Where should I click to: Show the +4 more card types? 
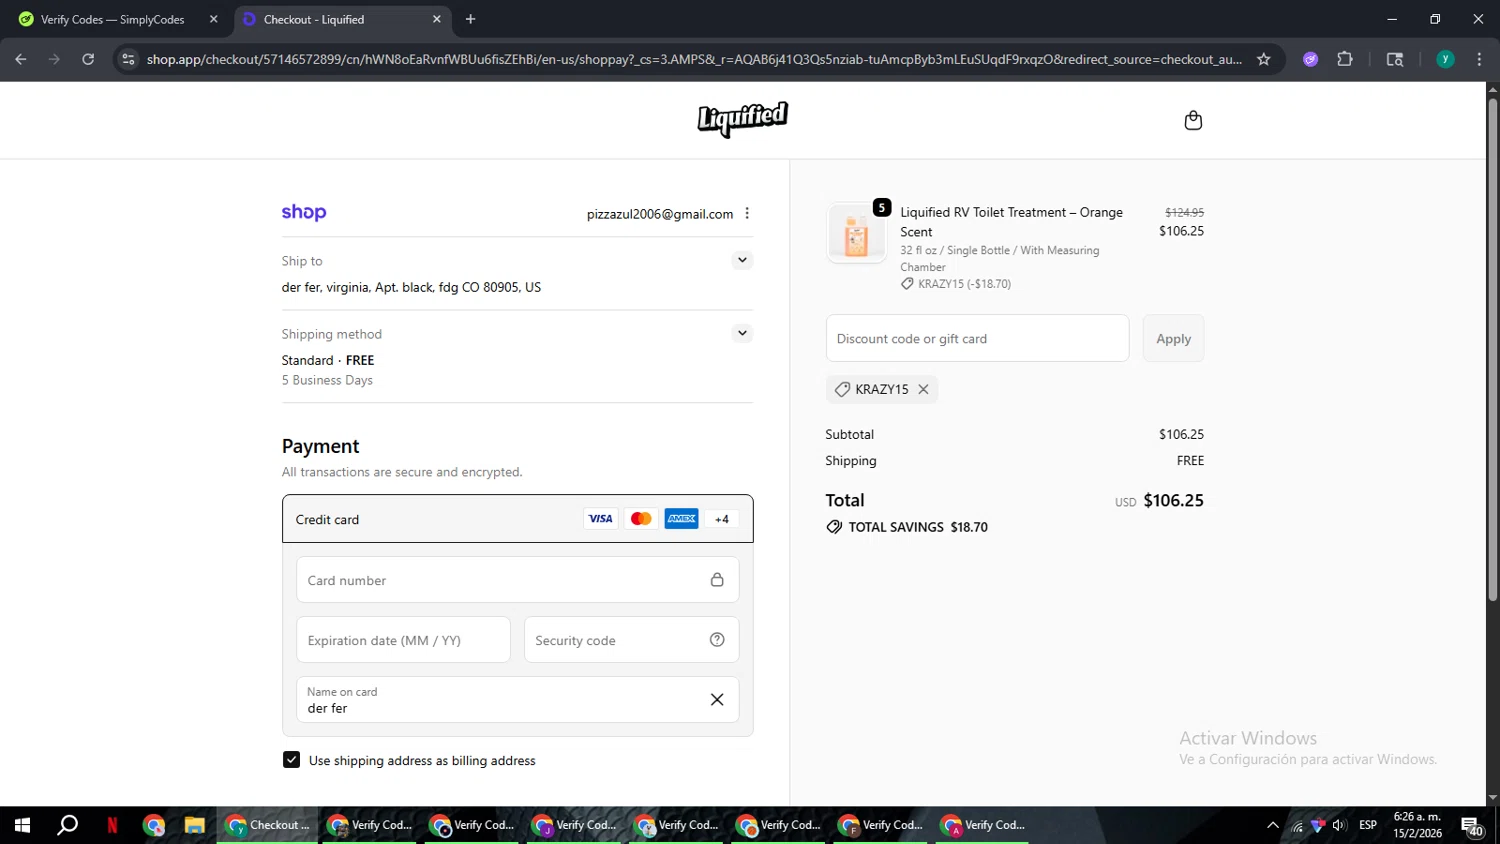coord(722,519)
